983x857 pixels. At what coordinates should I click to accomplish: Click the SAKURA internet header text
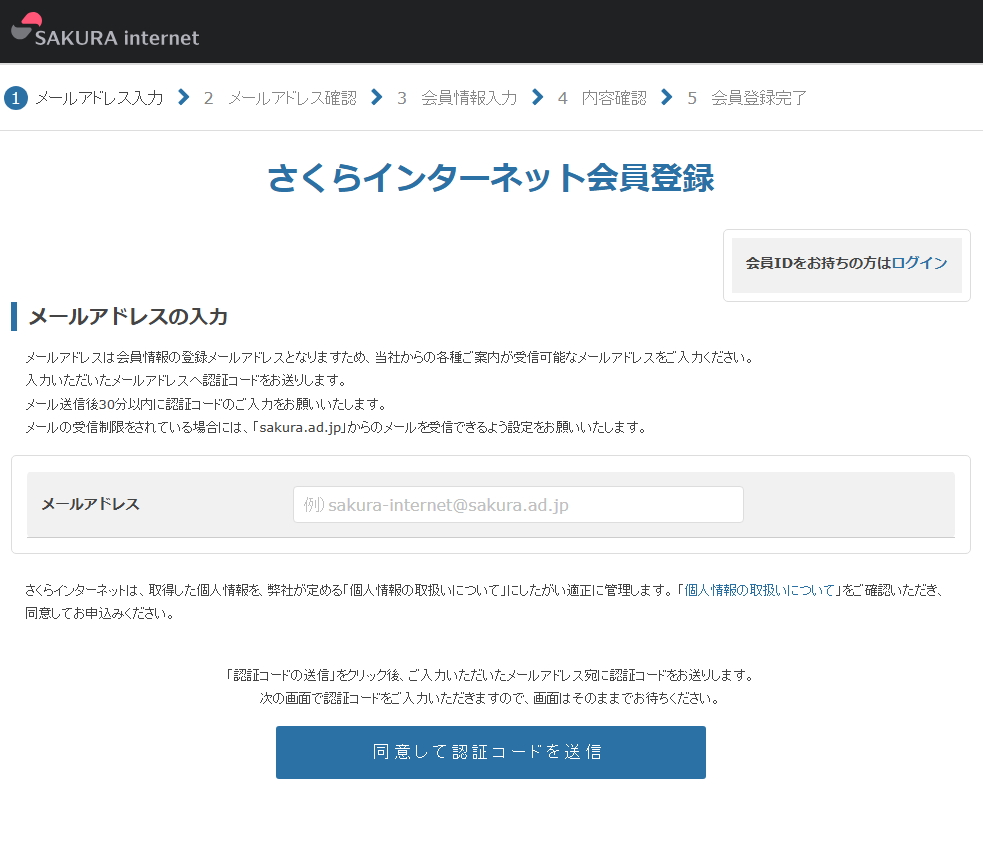coord(117,38)
